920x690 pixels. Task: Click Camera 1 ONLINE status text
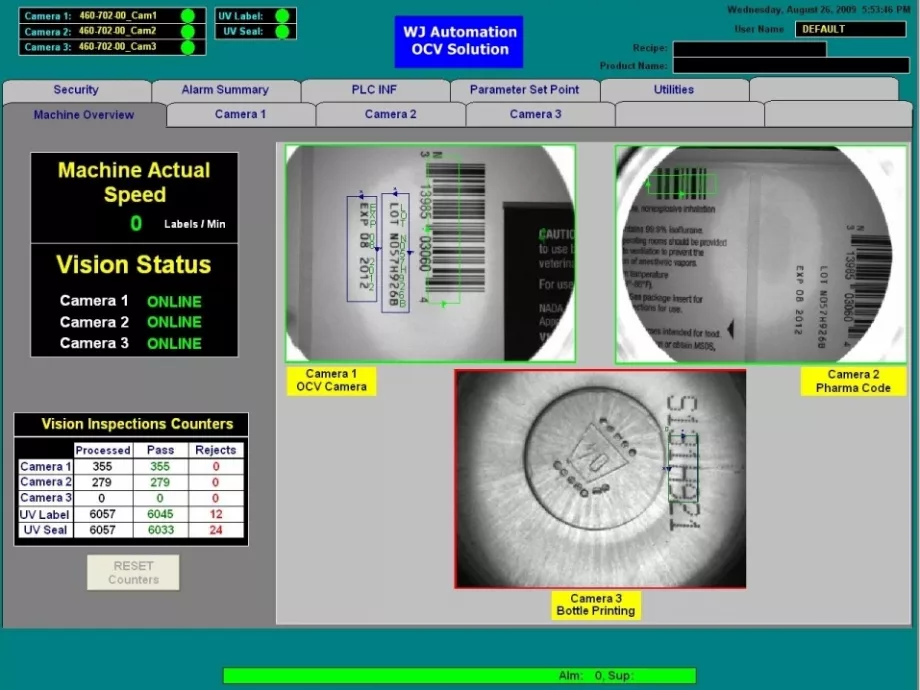click(174, 302)
